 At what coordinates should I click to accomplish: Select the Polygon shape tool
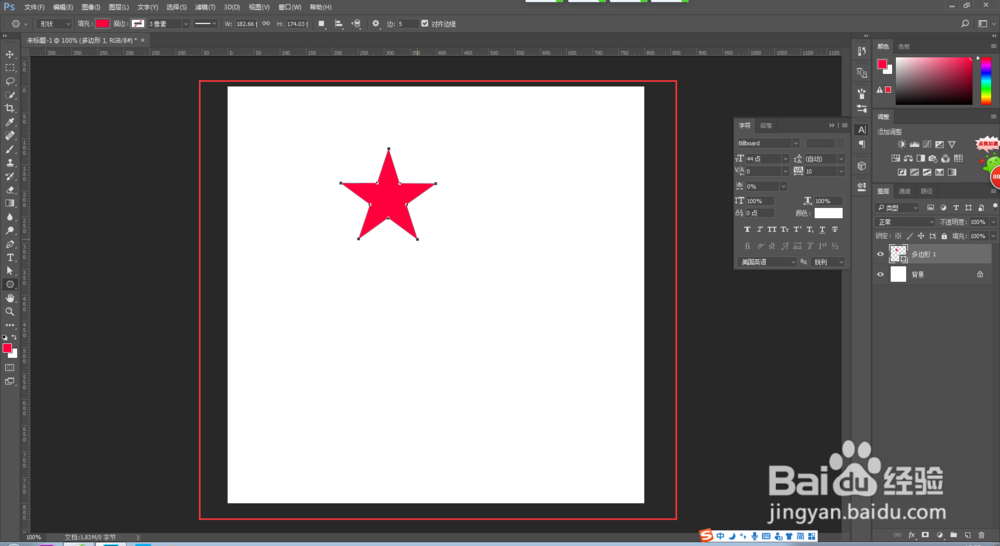[x=10, y=284]
